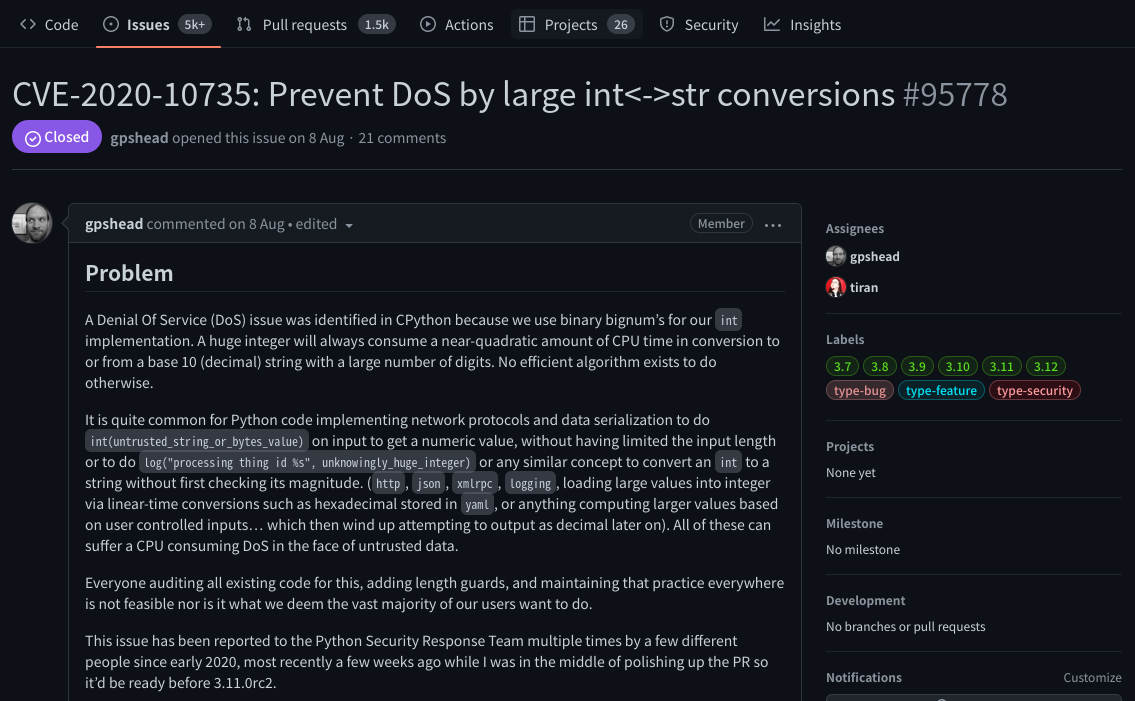Open assignee gpshead link
Viewport: 1135px width, 701px height.
874,256
